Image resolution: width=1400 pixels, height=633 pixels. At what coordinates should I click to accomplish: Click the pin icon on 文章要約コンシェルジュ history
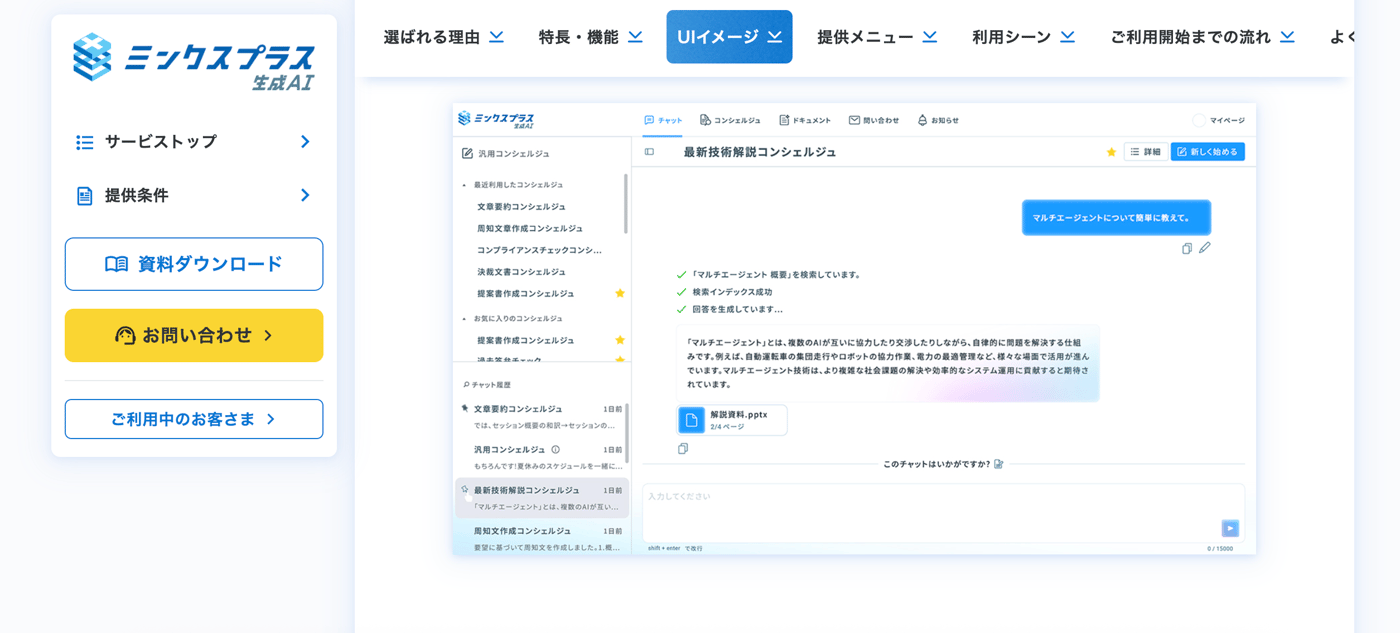465,408
